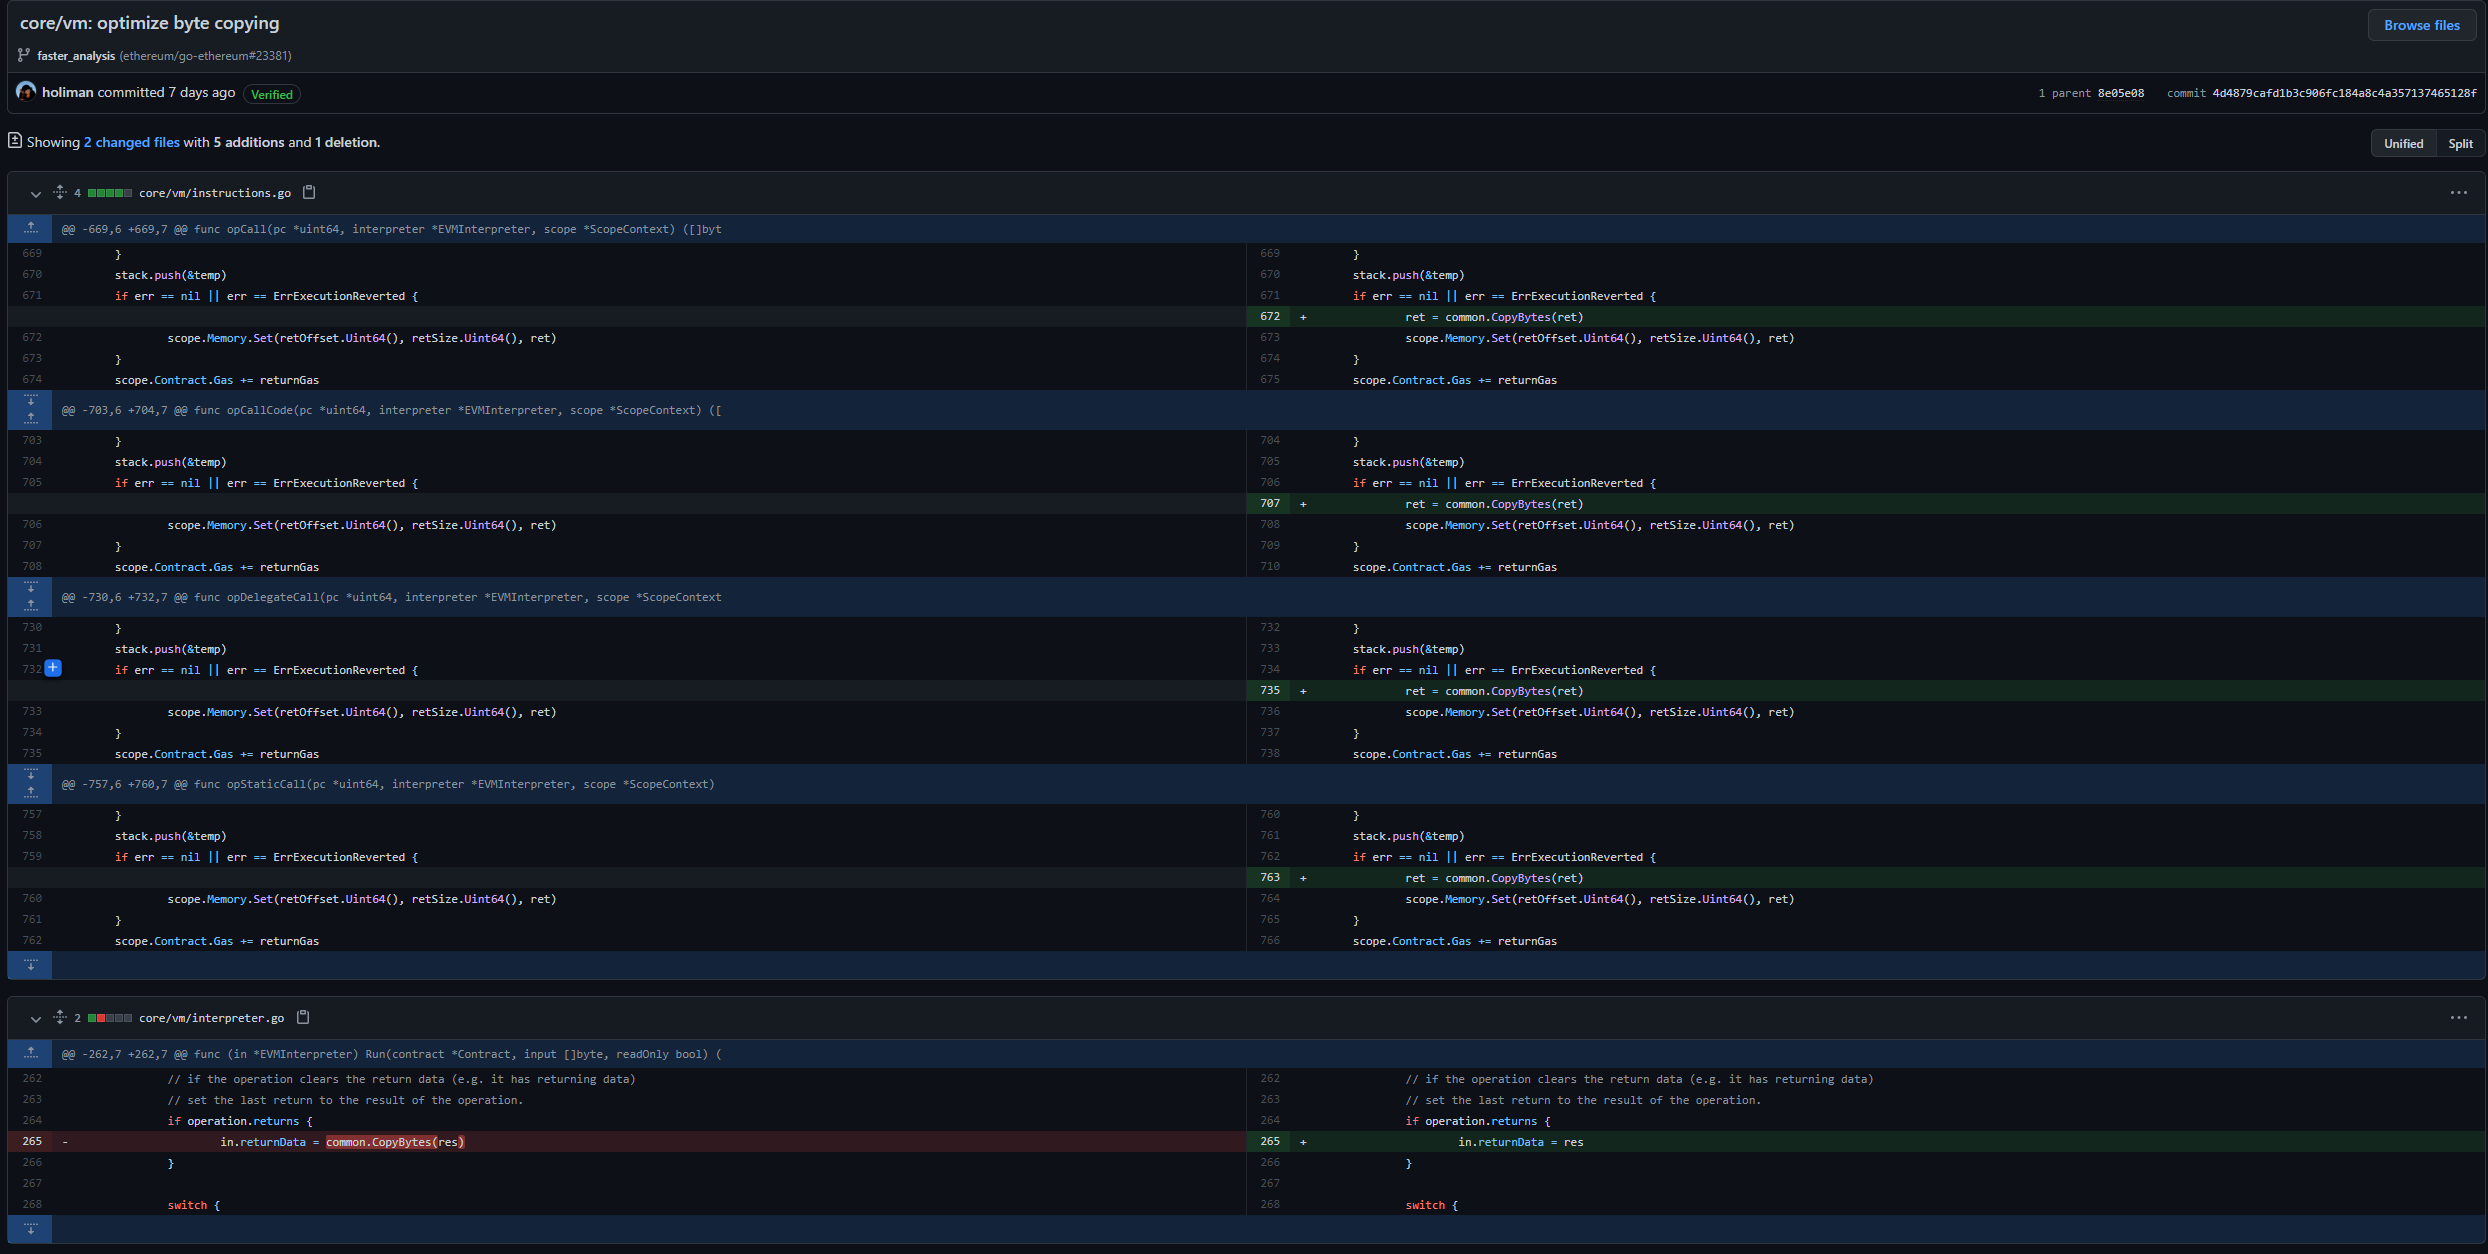Viewport: 2488px width, 1254px height.
Task: Click holiman author name
Action: (67, 92)
